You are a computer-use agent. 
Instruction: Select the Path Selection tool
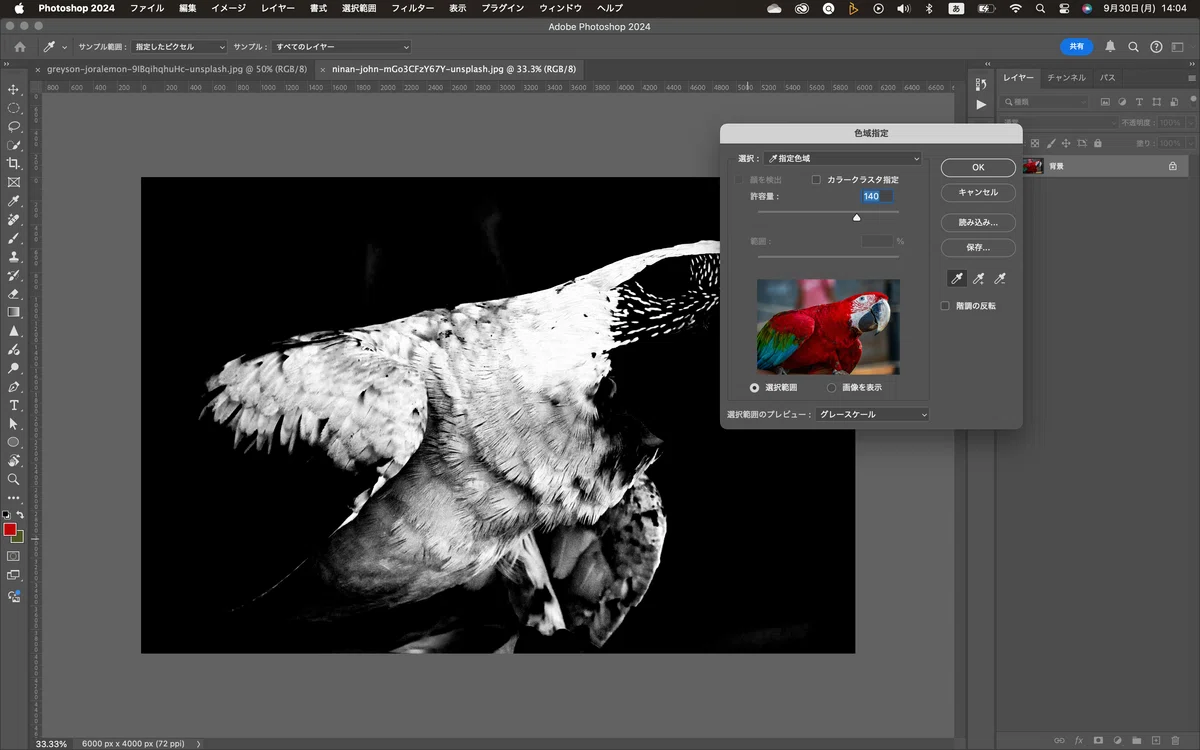14,424
